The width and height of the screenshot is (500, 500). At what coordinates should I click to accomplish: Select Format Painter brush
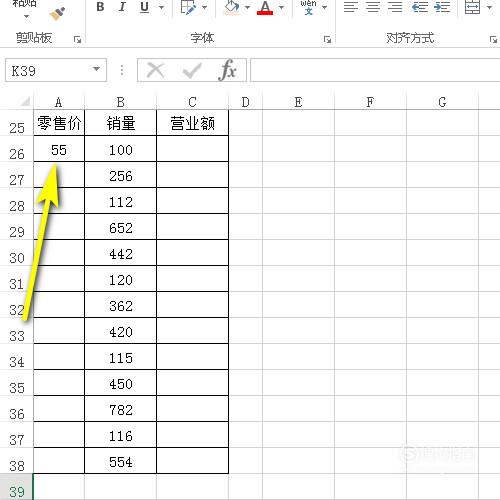coord(57,13)
